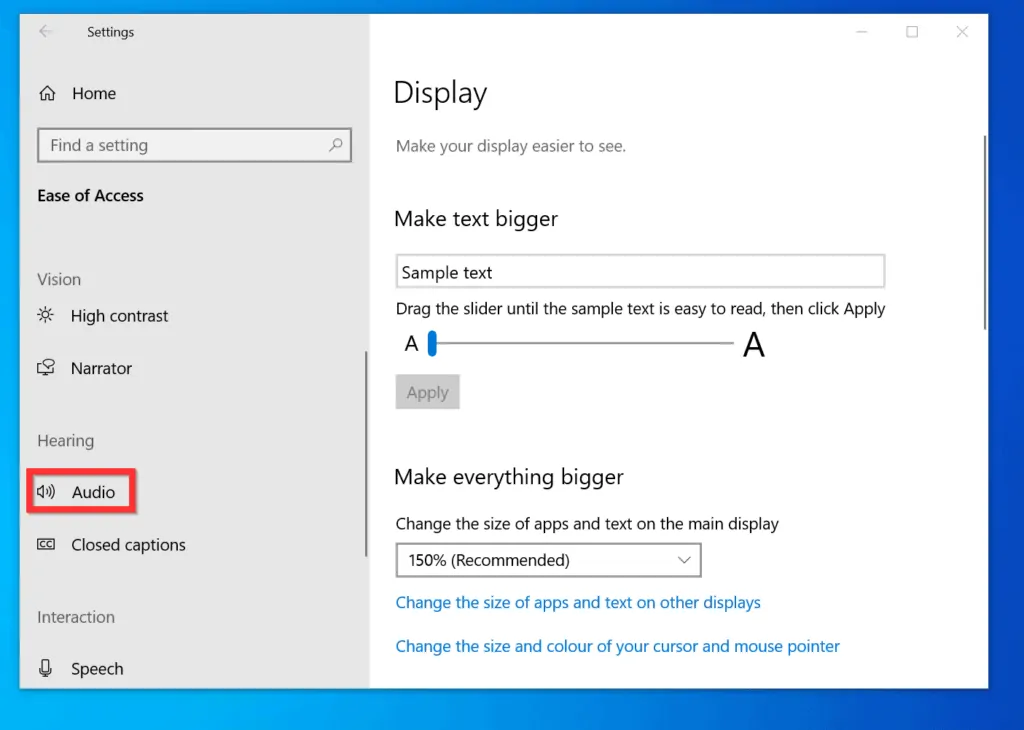Viewport: 1024px width, 730px height.
Task: Go back using the back arrow
Action: tap(45, 32)
